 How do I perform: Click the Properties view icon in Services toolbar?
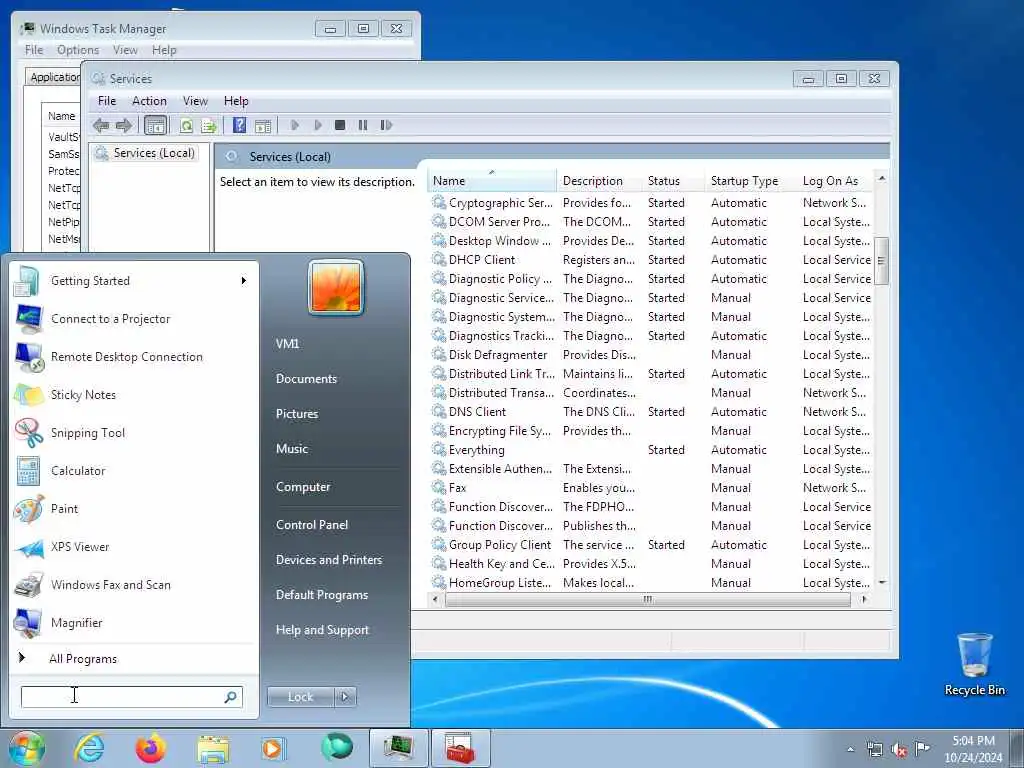point(263,125)
